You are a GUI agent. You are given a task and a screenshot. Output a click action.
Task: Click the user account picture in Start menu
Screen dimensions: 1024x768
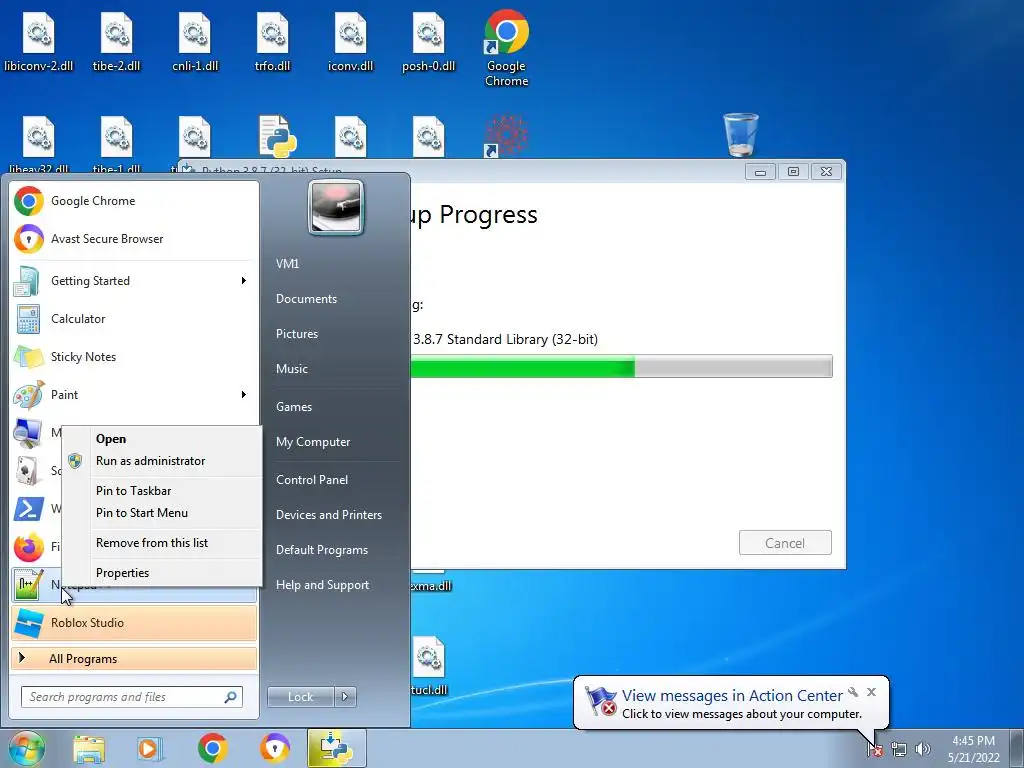coord(336,208)
